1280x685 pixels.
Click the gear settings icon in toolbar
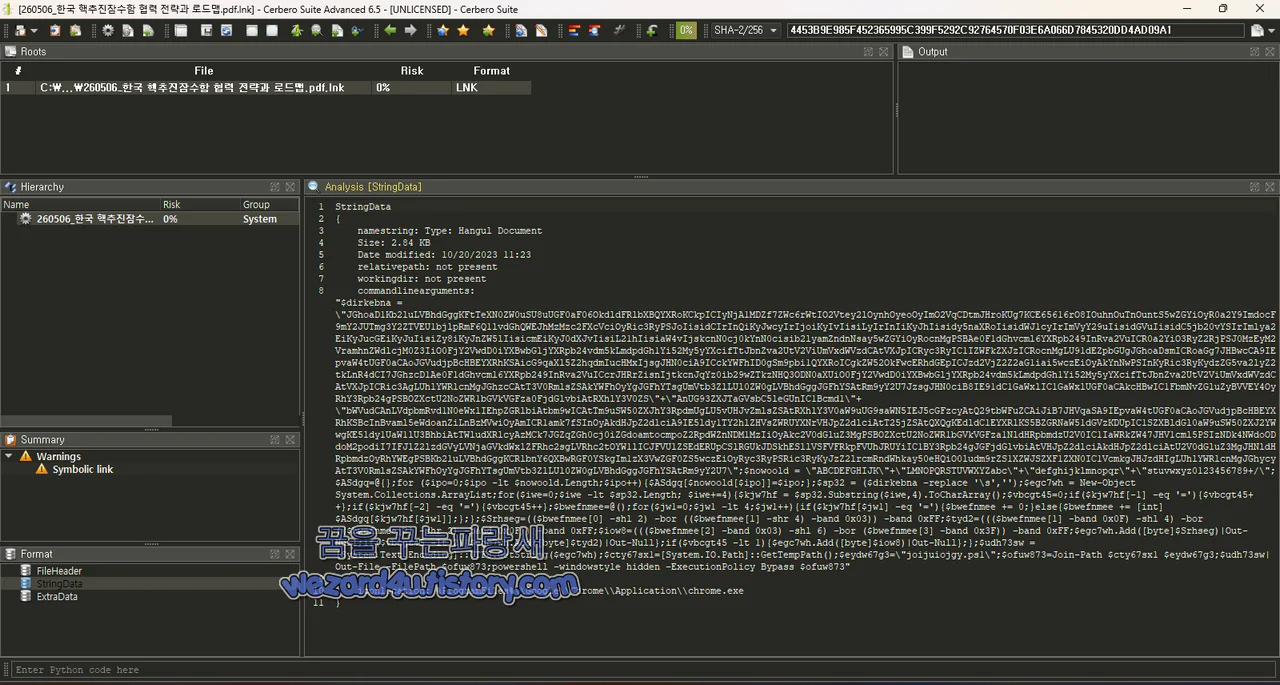108,30
